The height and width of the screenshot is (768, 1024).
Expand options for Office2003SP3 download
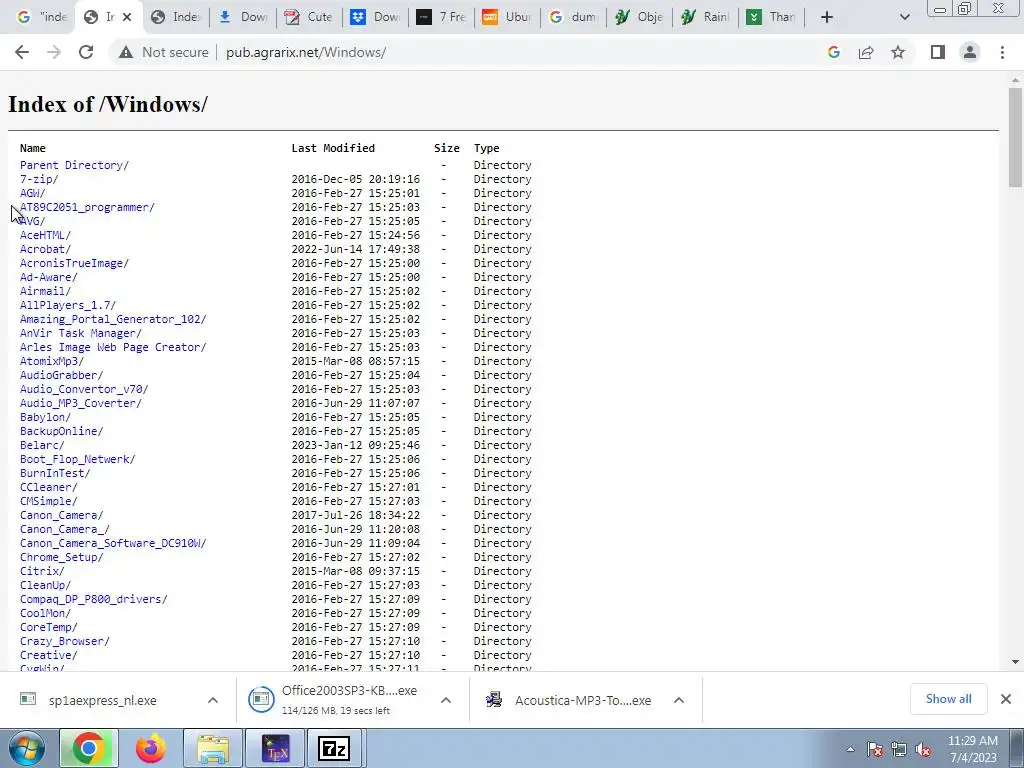pyautogui.click(x=446, y=700)
